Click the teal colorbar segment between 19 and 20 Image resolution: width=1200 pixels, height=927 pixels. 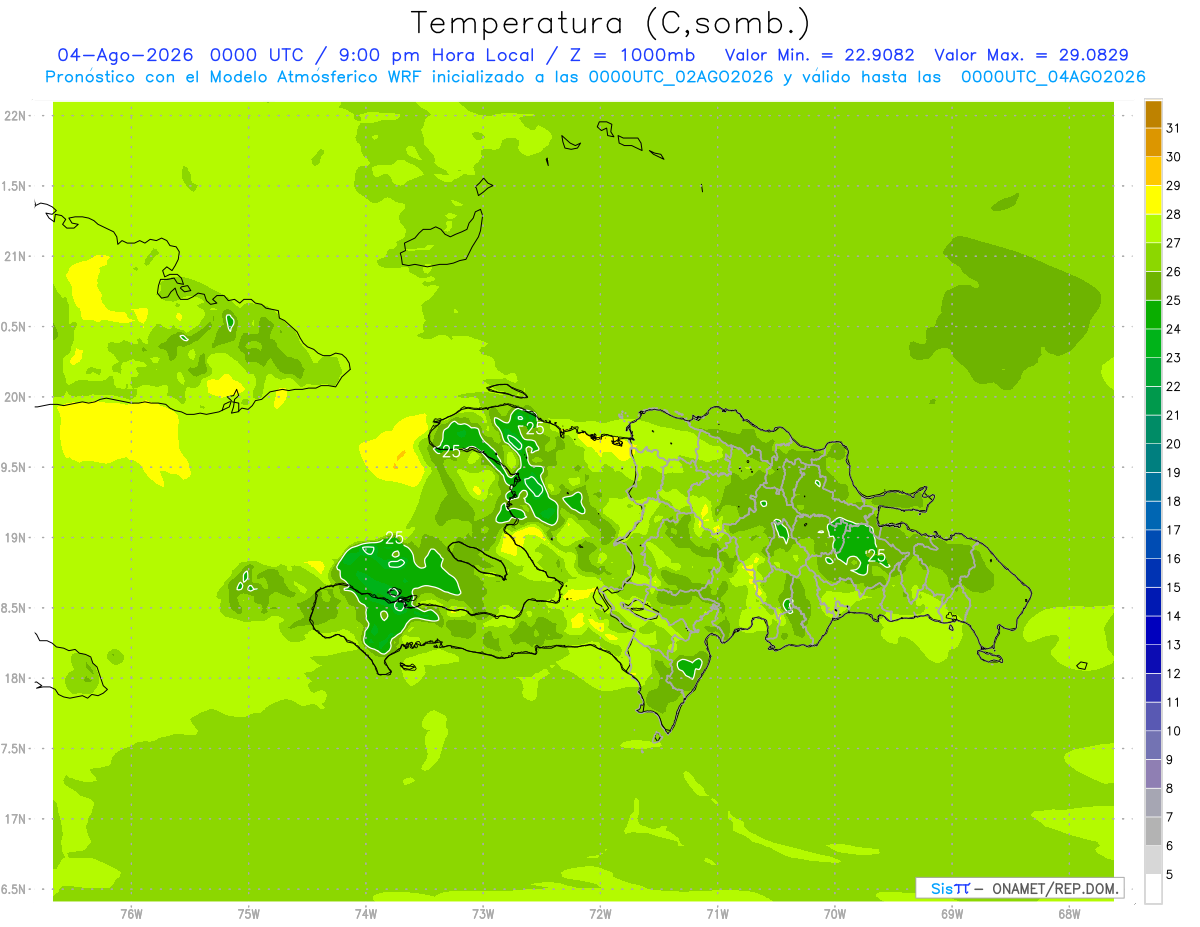(1153, 458)
